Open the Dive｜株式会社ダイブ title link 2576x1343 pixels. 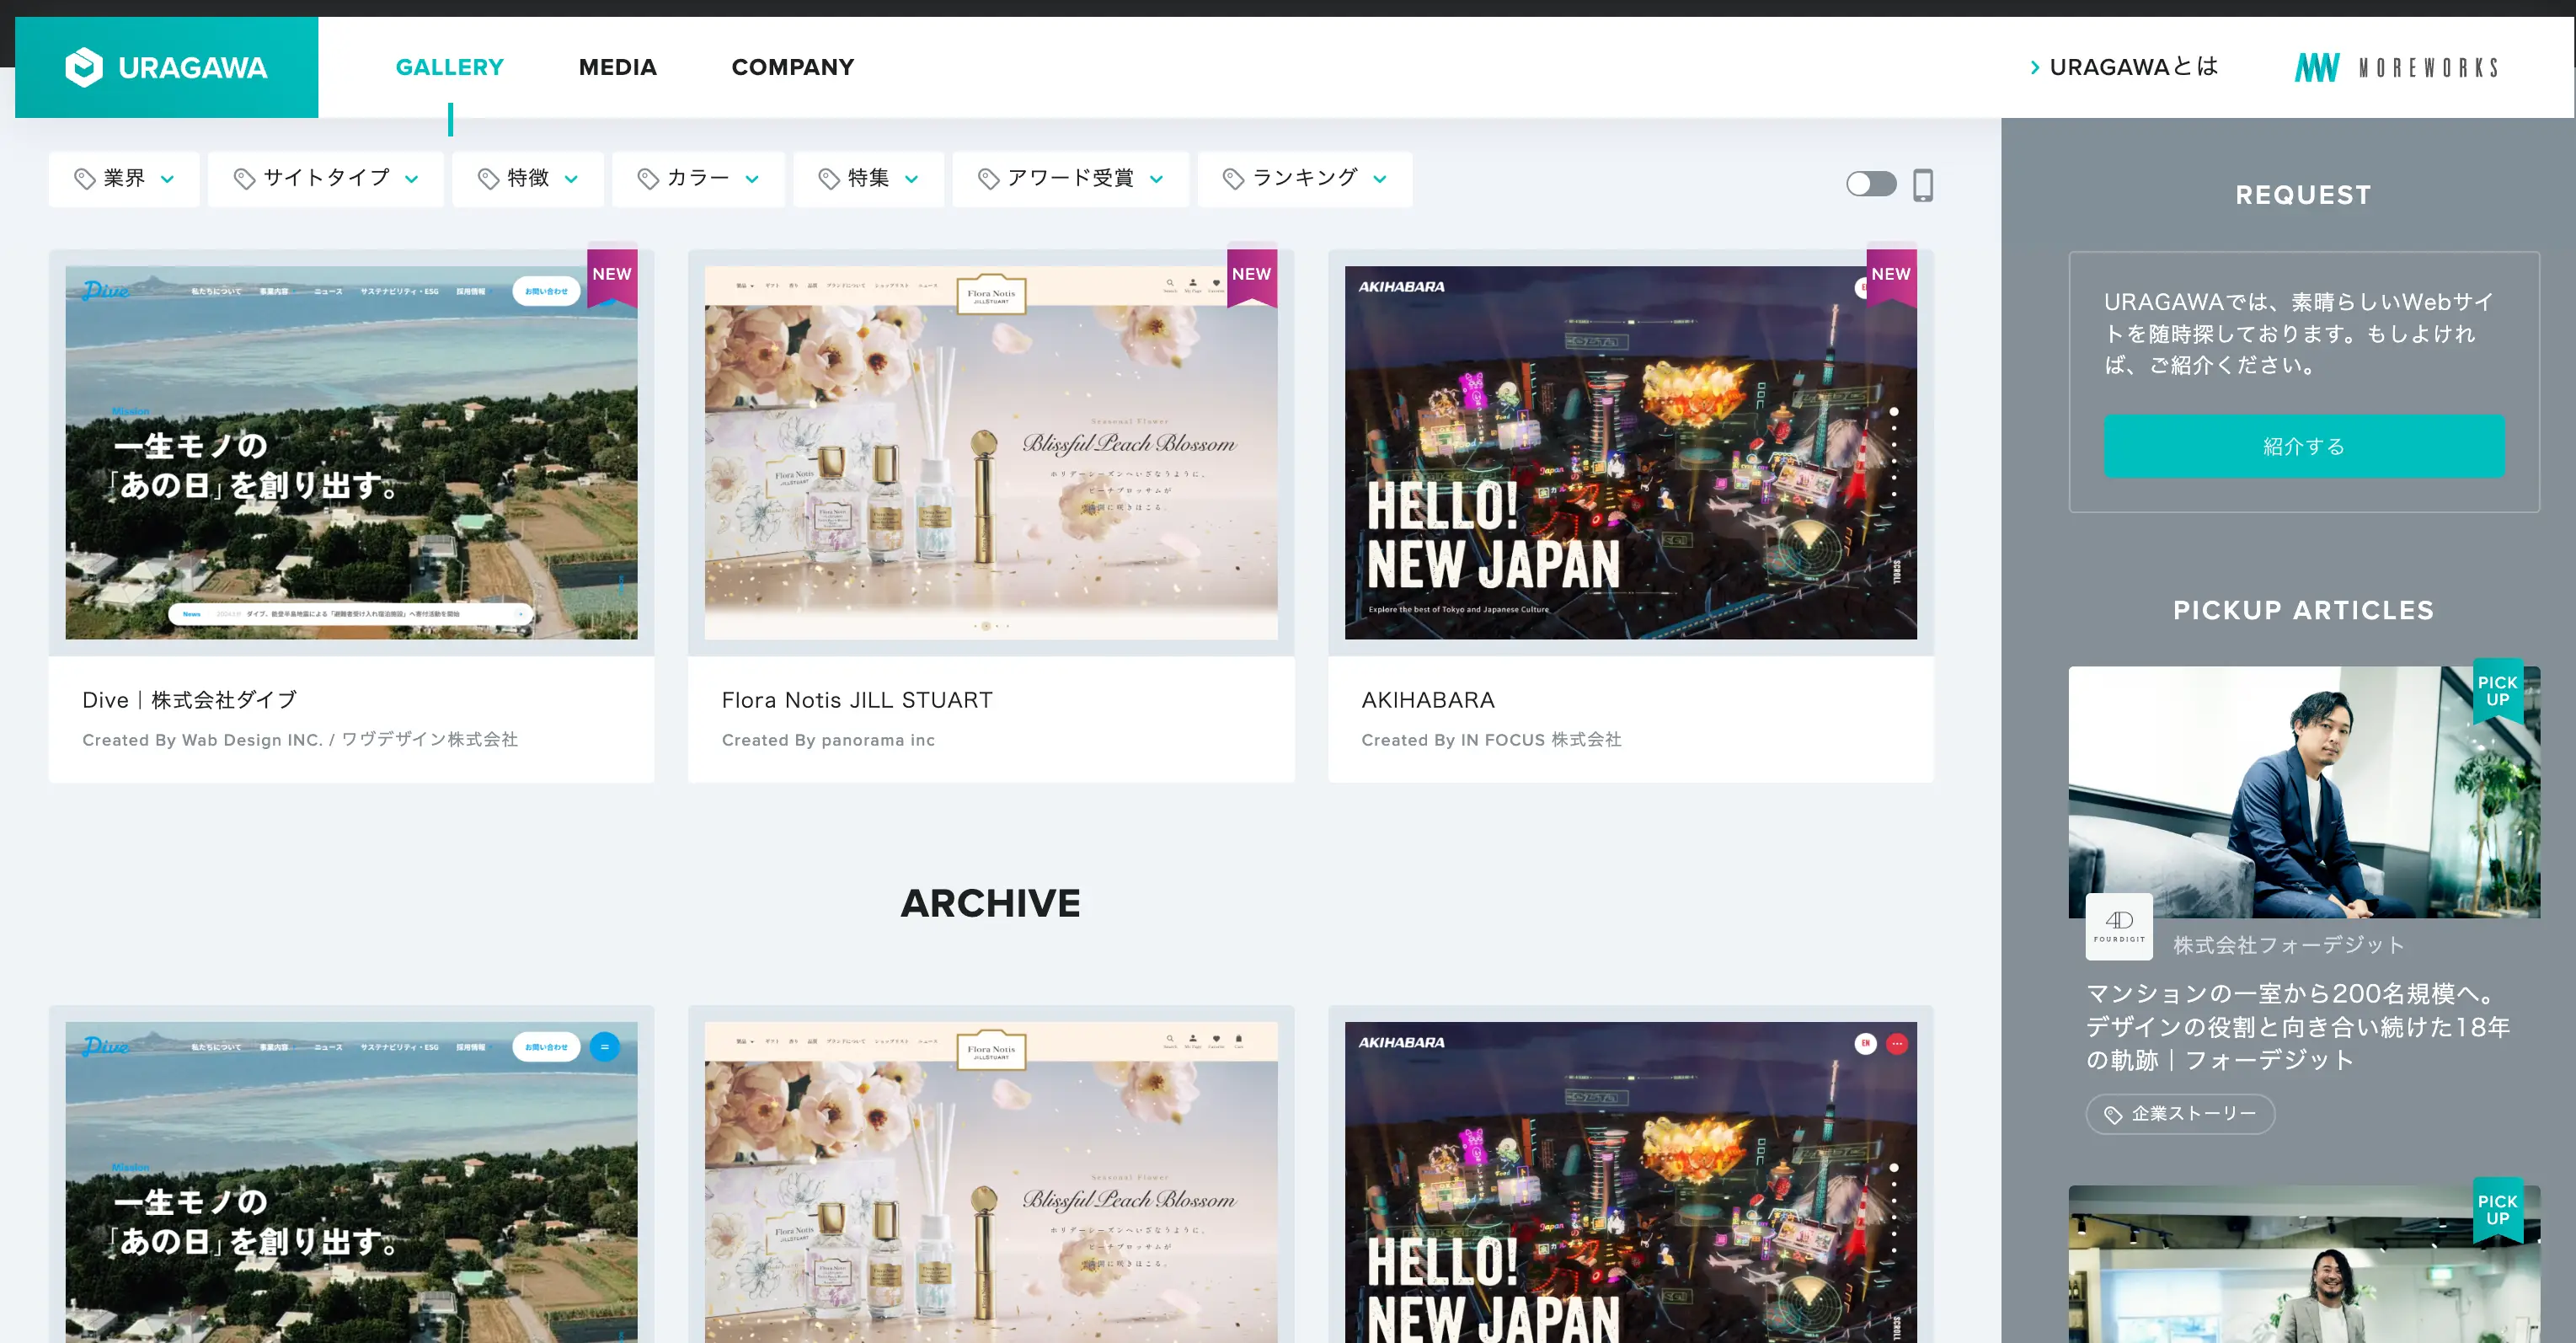click(189, 700)
